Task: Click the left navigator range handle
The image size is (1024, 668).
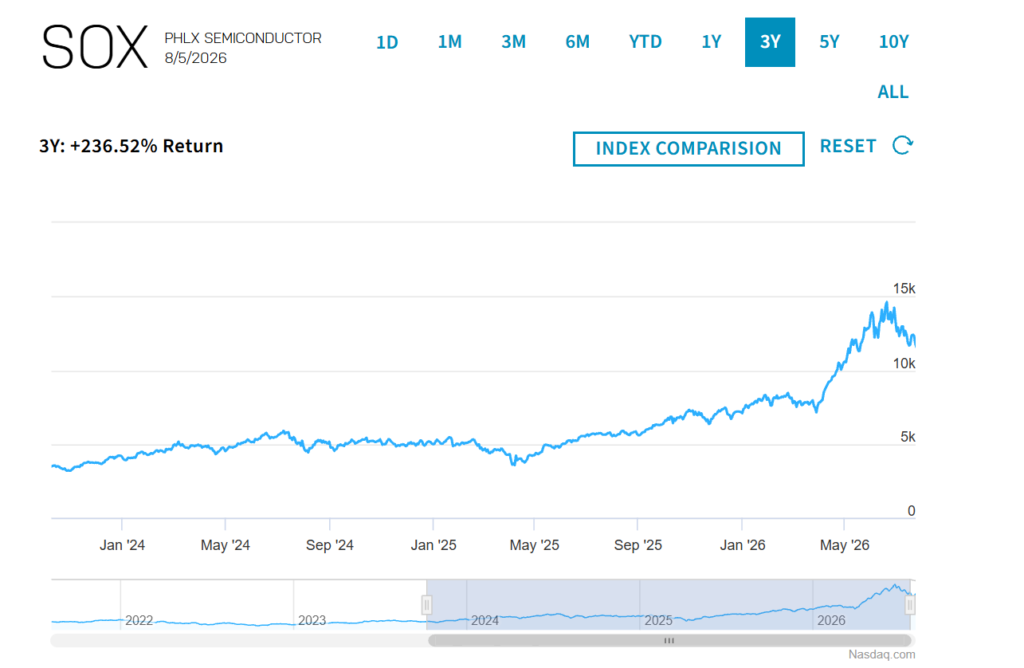Action: pyautogui.click(x=426, y=605)
